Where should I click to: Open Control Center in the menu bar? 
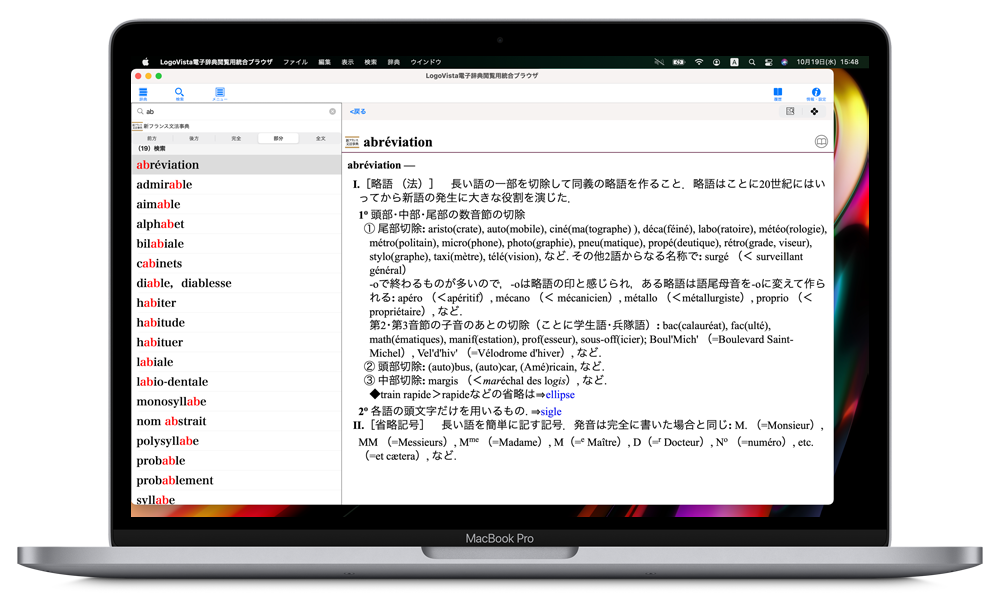[768, 62]
